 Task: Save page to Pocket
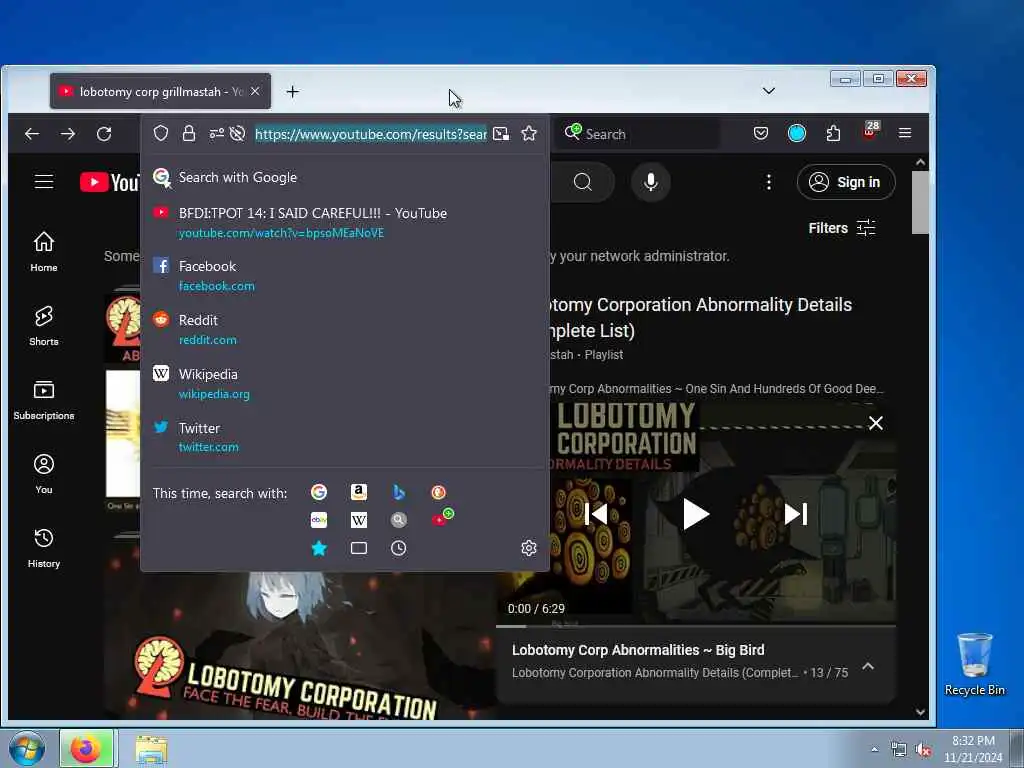761,134
